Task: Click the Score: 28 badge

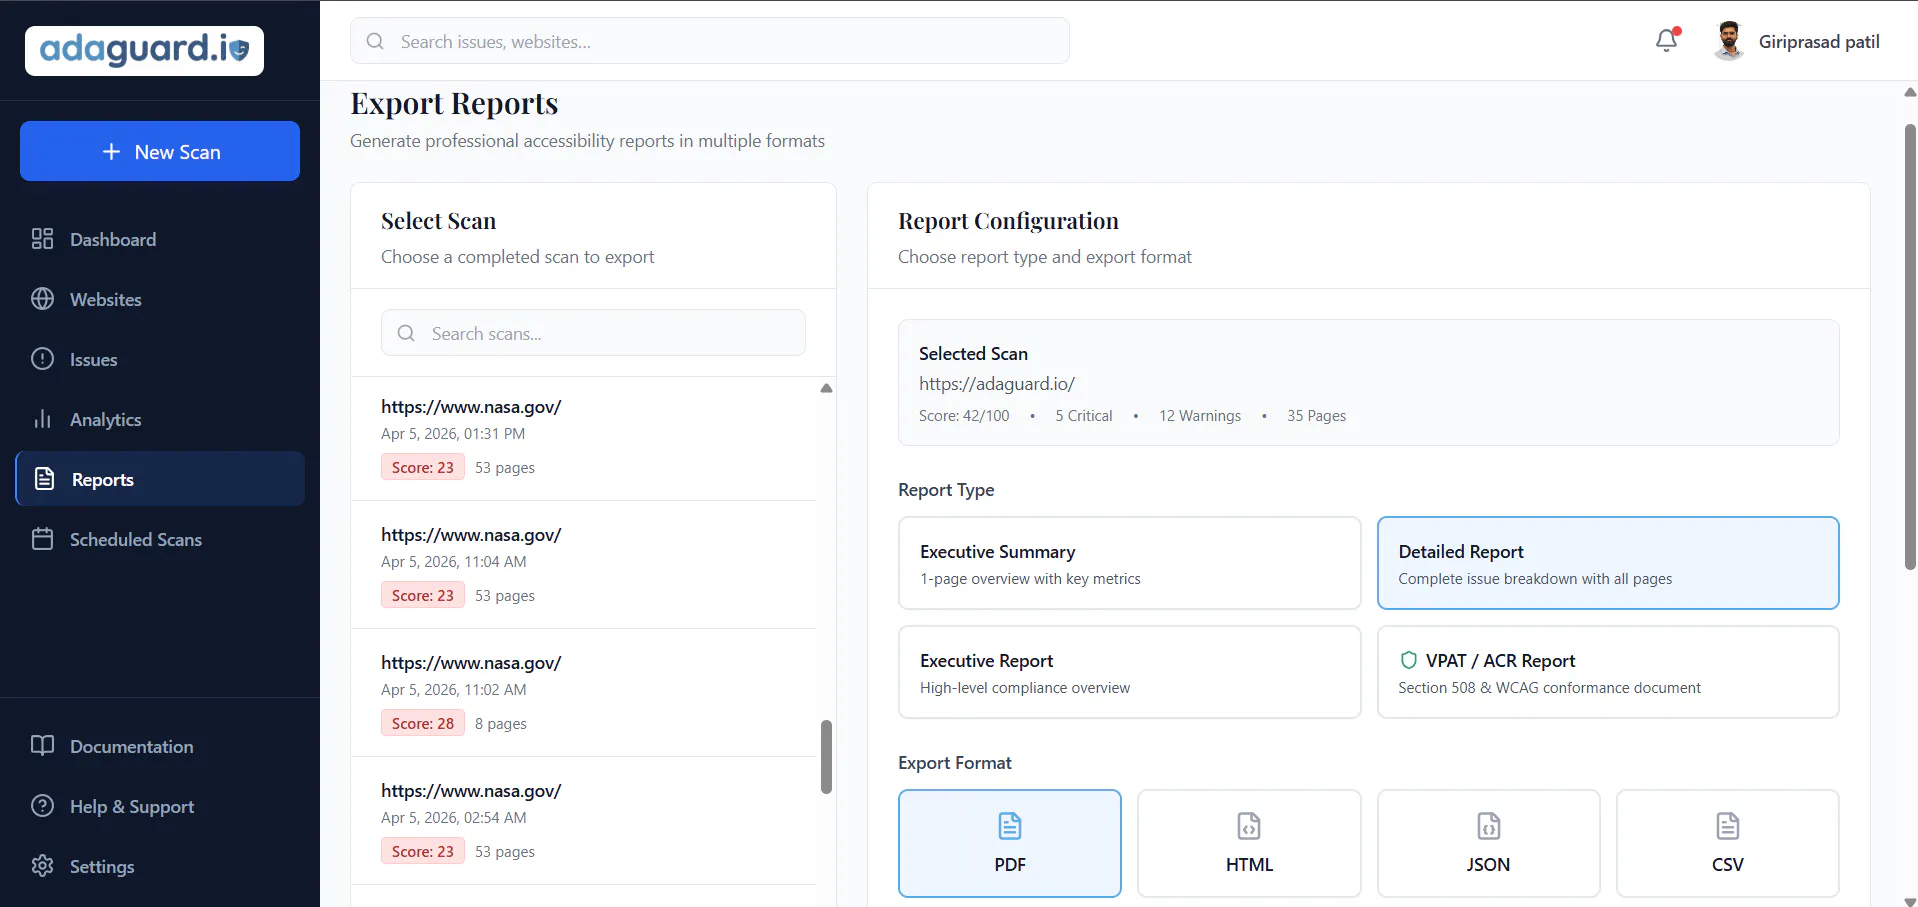Action: point(423,723)
